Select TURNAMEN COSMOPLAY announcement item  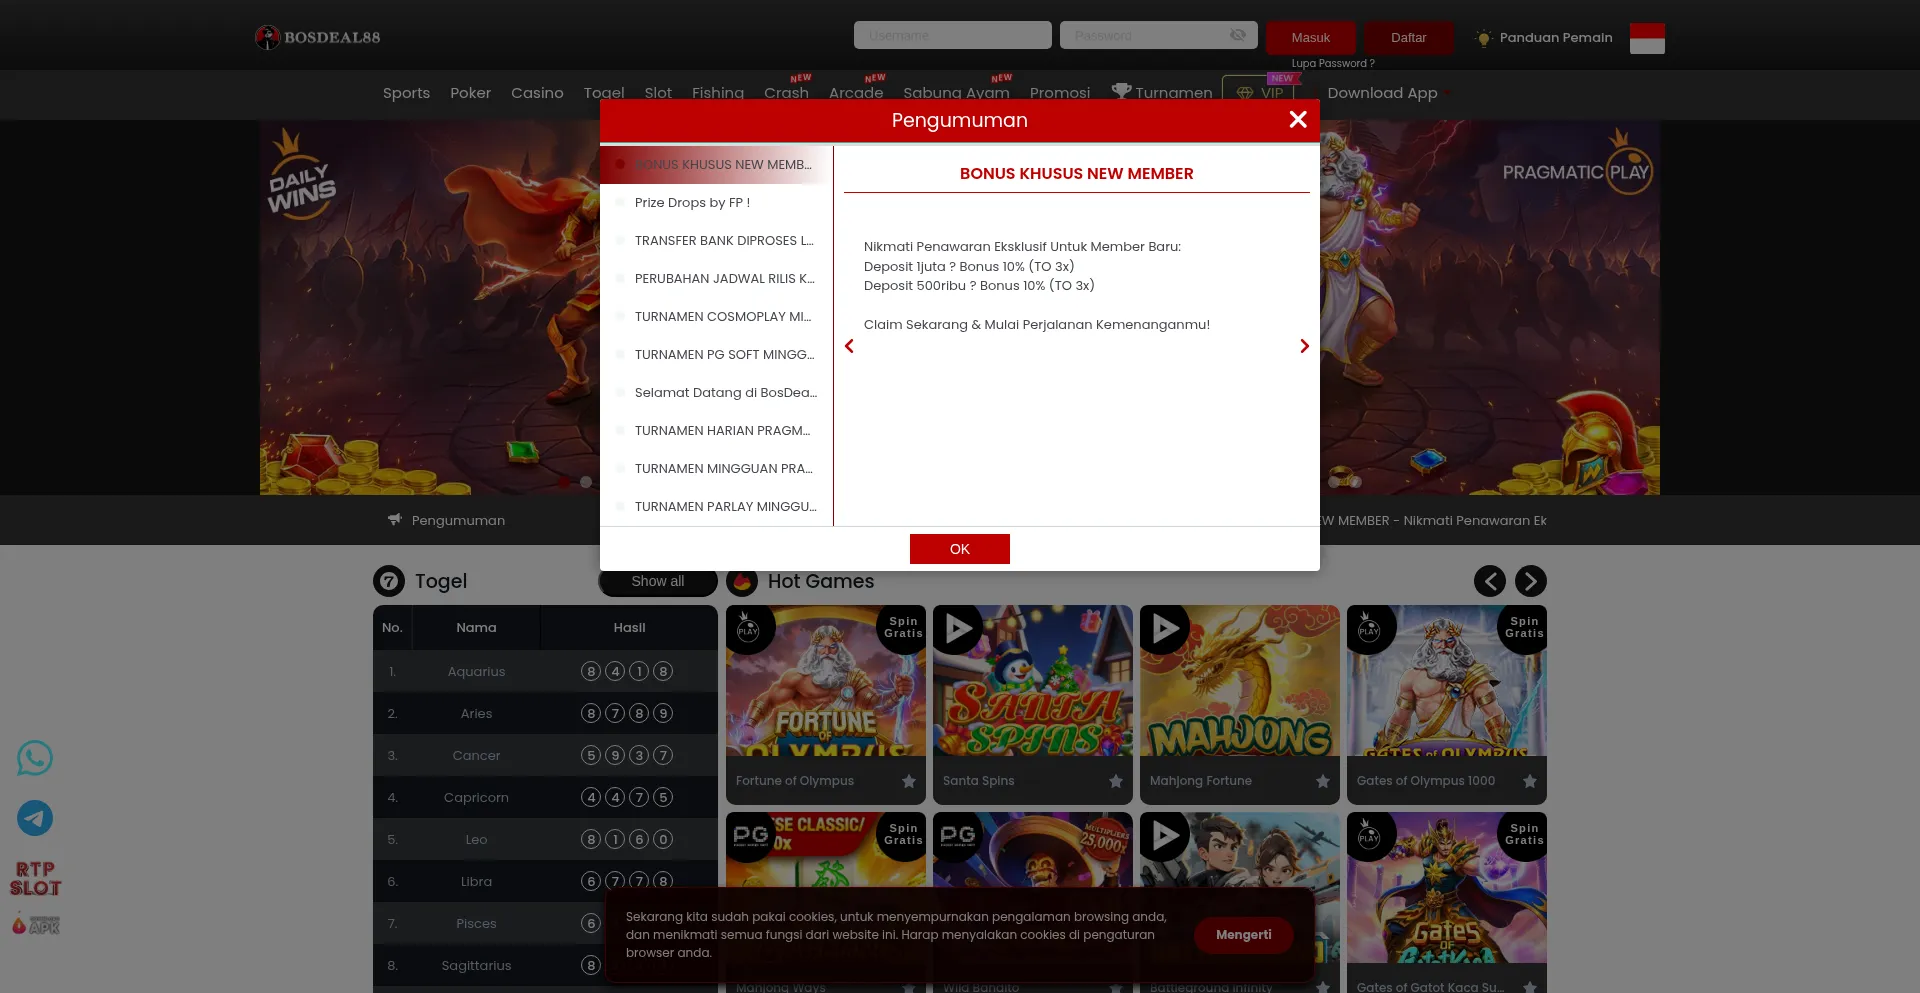click(x=722, y=317)
